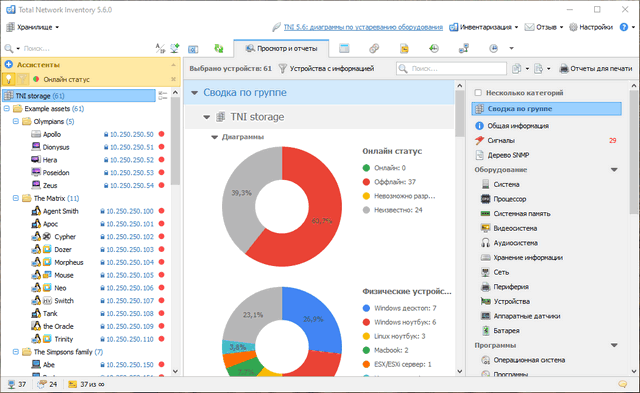Collapse the Сводка по группе section

[195, 93]
